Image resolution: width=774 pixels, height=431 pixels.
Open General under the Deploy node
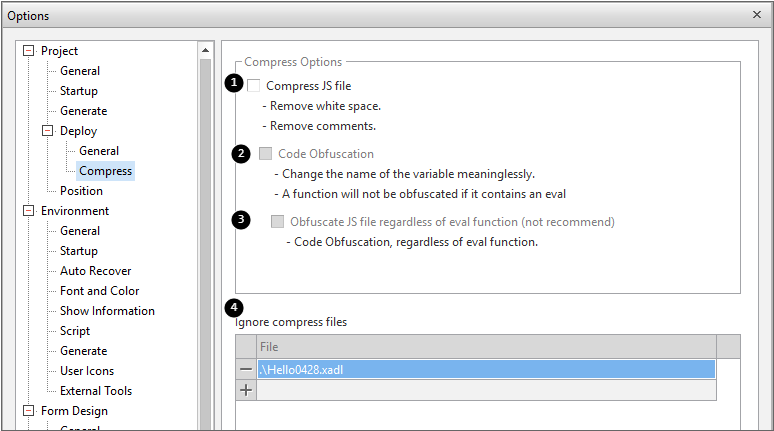[x=99, y=151]
